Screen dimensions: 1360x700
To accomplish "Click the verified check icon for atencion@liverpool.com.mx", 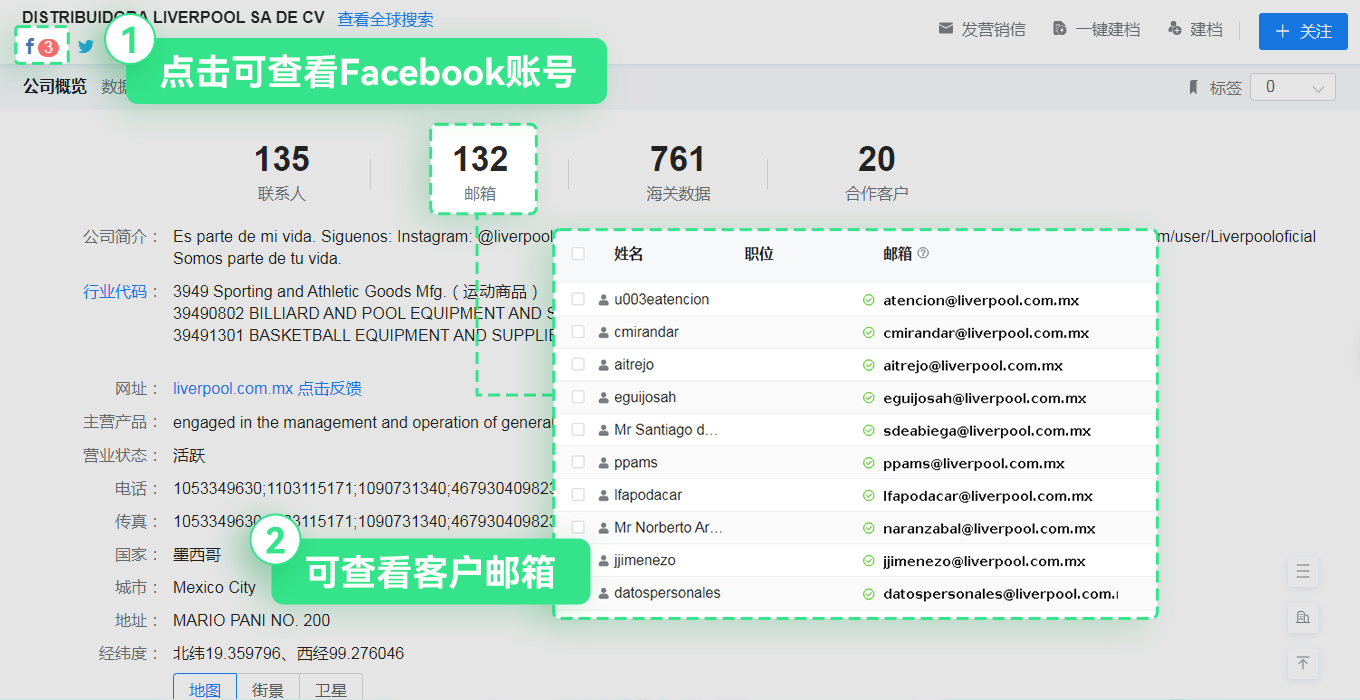I will coord(869,300).
